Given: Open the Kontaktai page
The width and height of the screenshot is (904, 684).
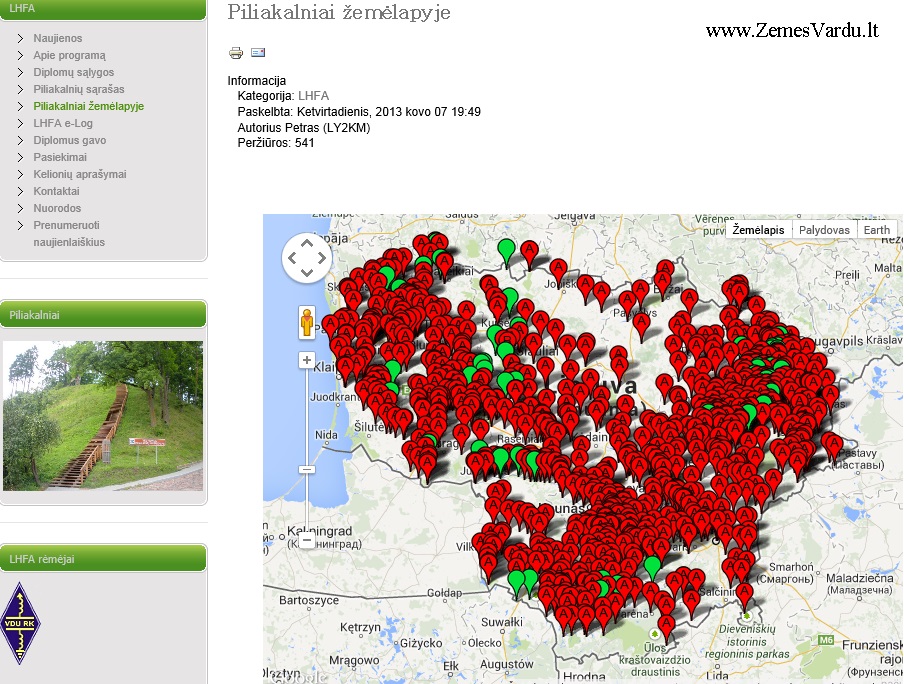Looking at the screenshot, I should pos(56,191).
